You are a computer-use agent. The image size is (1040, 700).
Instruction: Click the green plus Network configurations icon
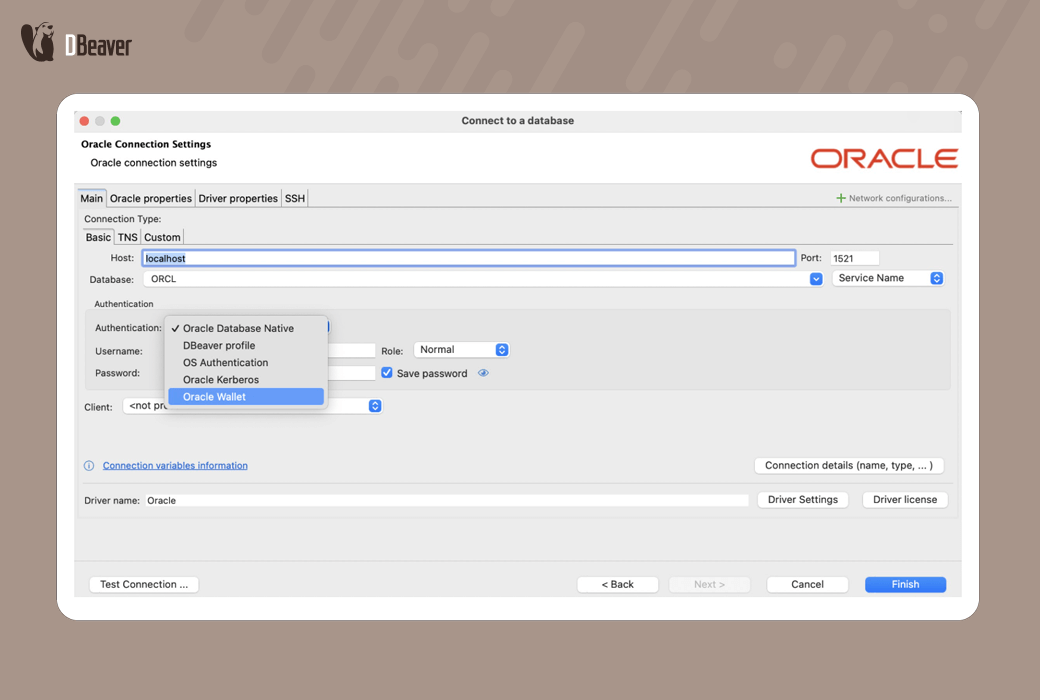[841, 198]
